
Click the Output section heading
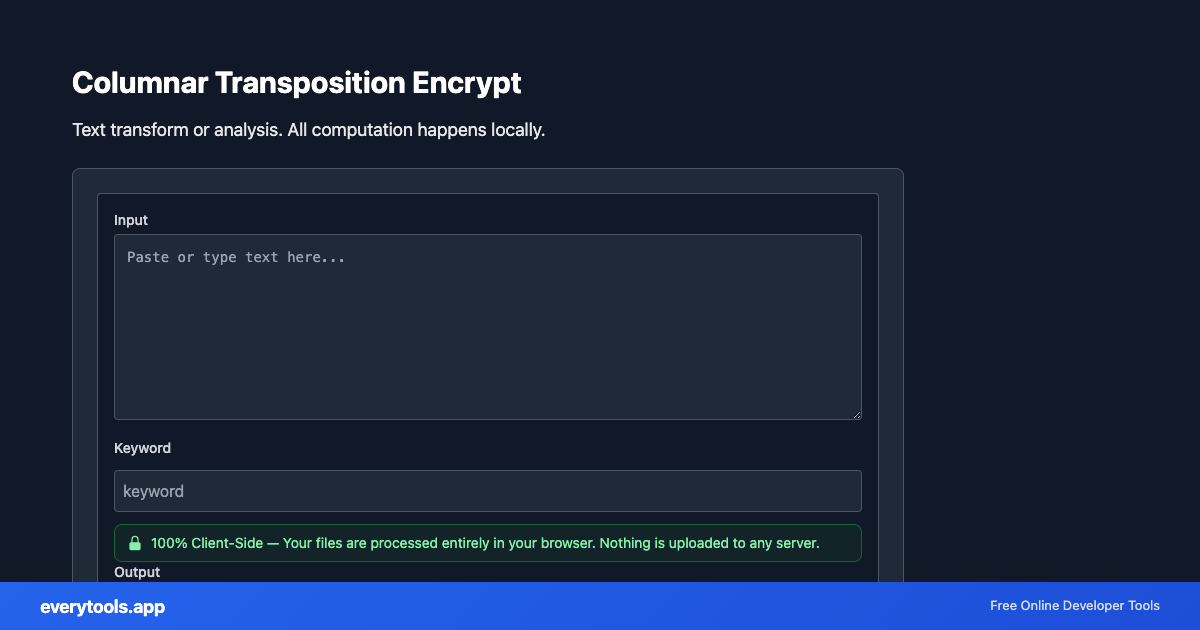point(137,572)
